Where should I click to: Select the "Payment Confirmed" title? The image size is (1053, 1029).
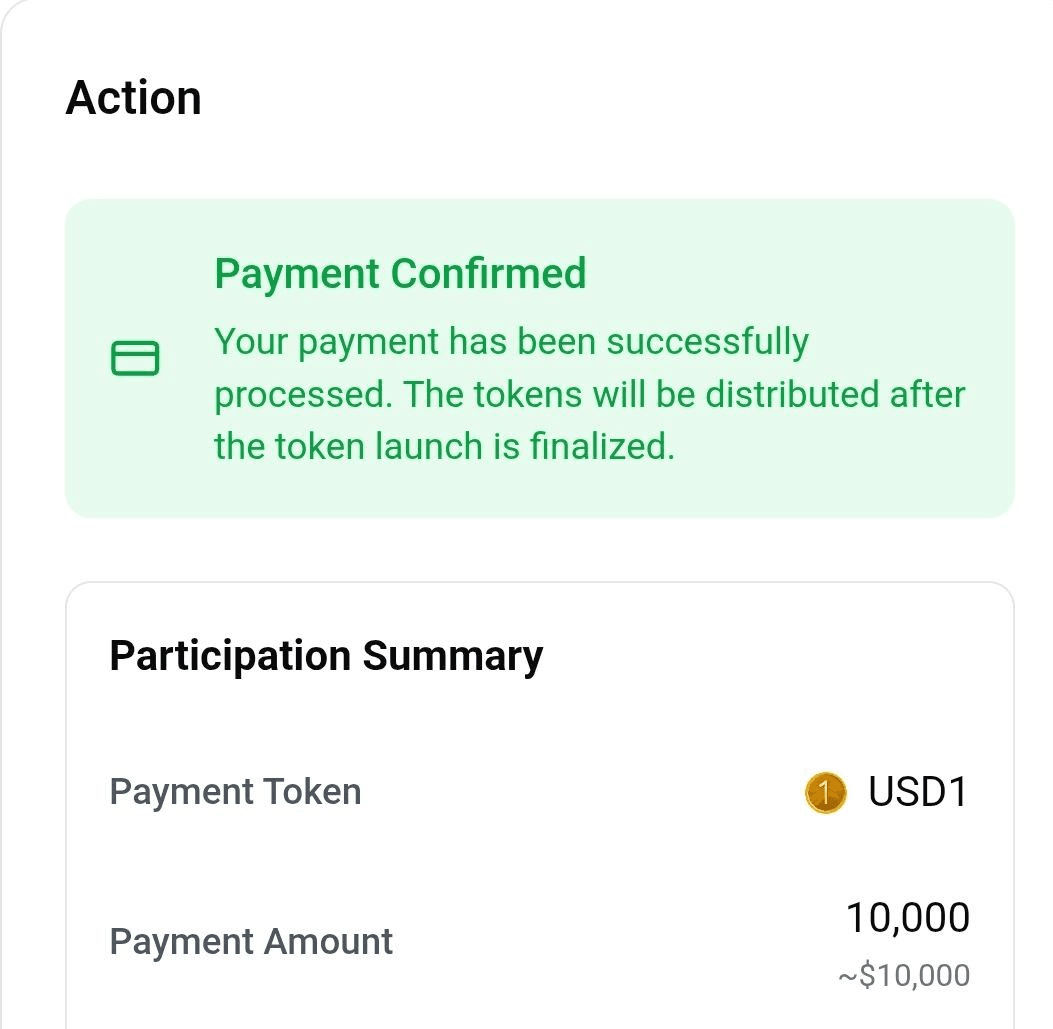(400, 274)
